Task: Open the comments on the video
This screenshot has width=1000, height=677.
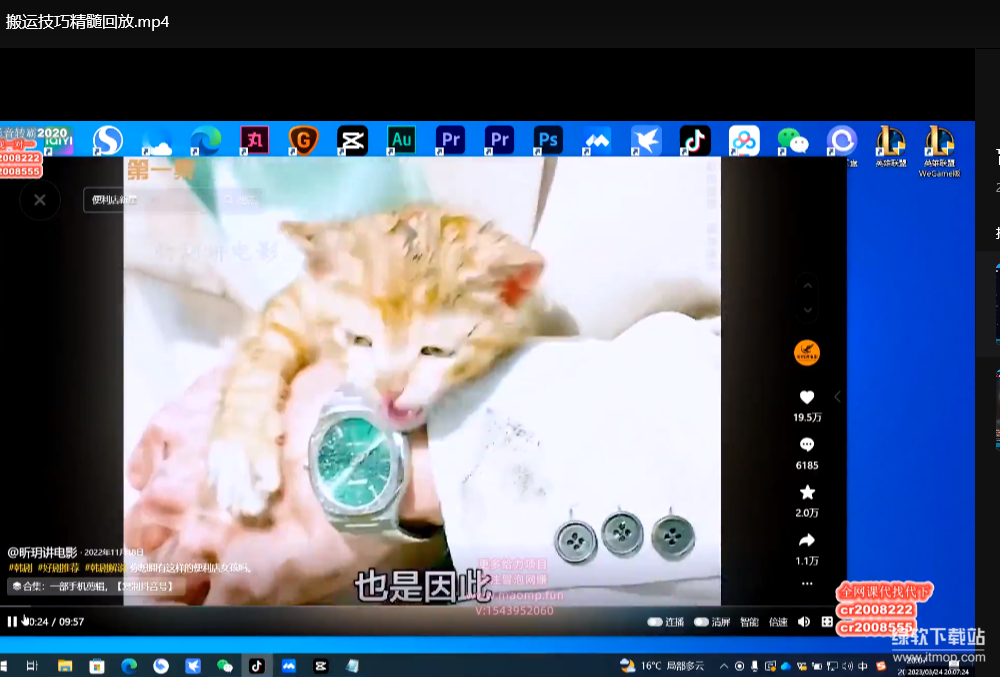Action: pos(807,445)
